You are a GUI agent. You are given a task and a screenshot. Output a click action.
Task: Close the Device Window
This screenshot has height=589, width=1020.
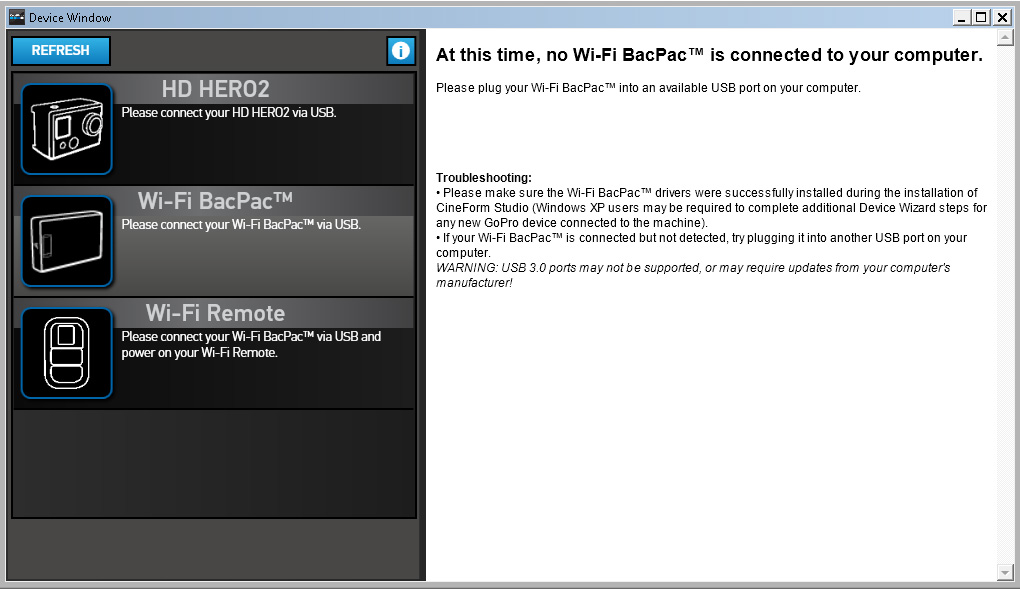point(1002,18)
